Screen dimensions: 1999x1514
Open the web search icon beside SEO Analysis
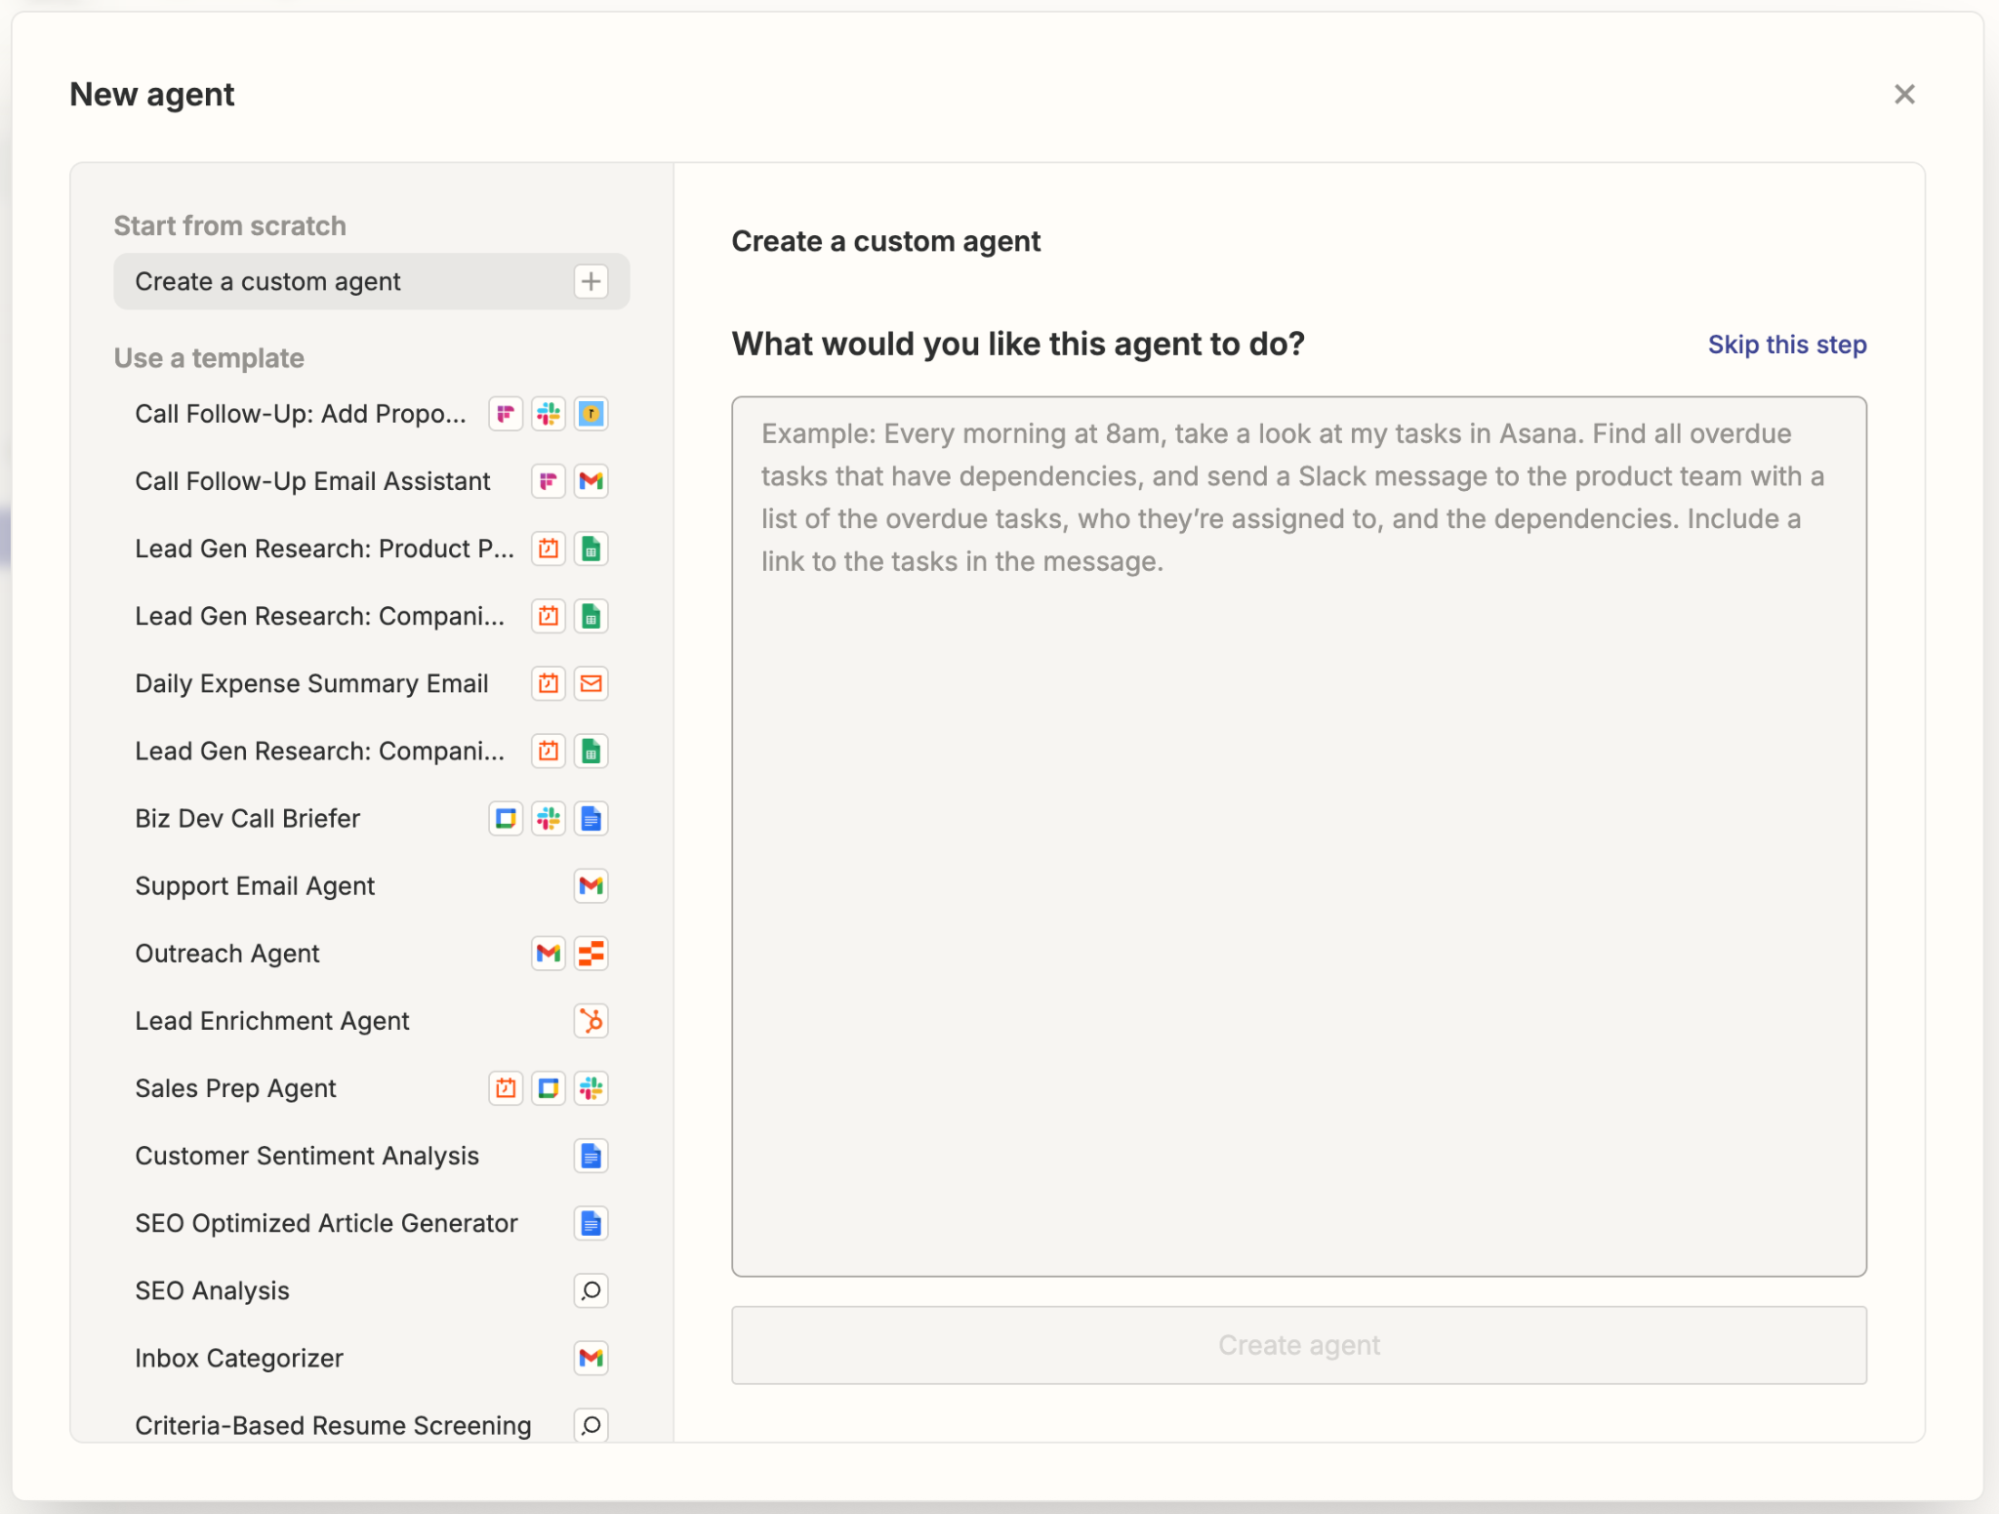(x=590, y=1291)
